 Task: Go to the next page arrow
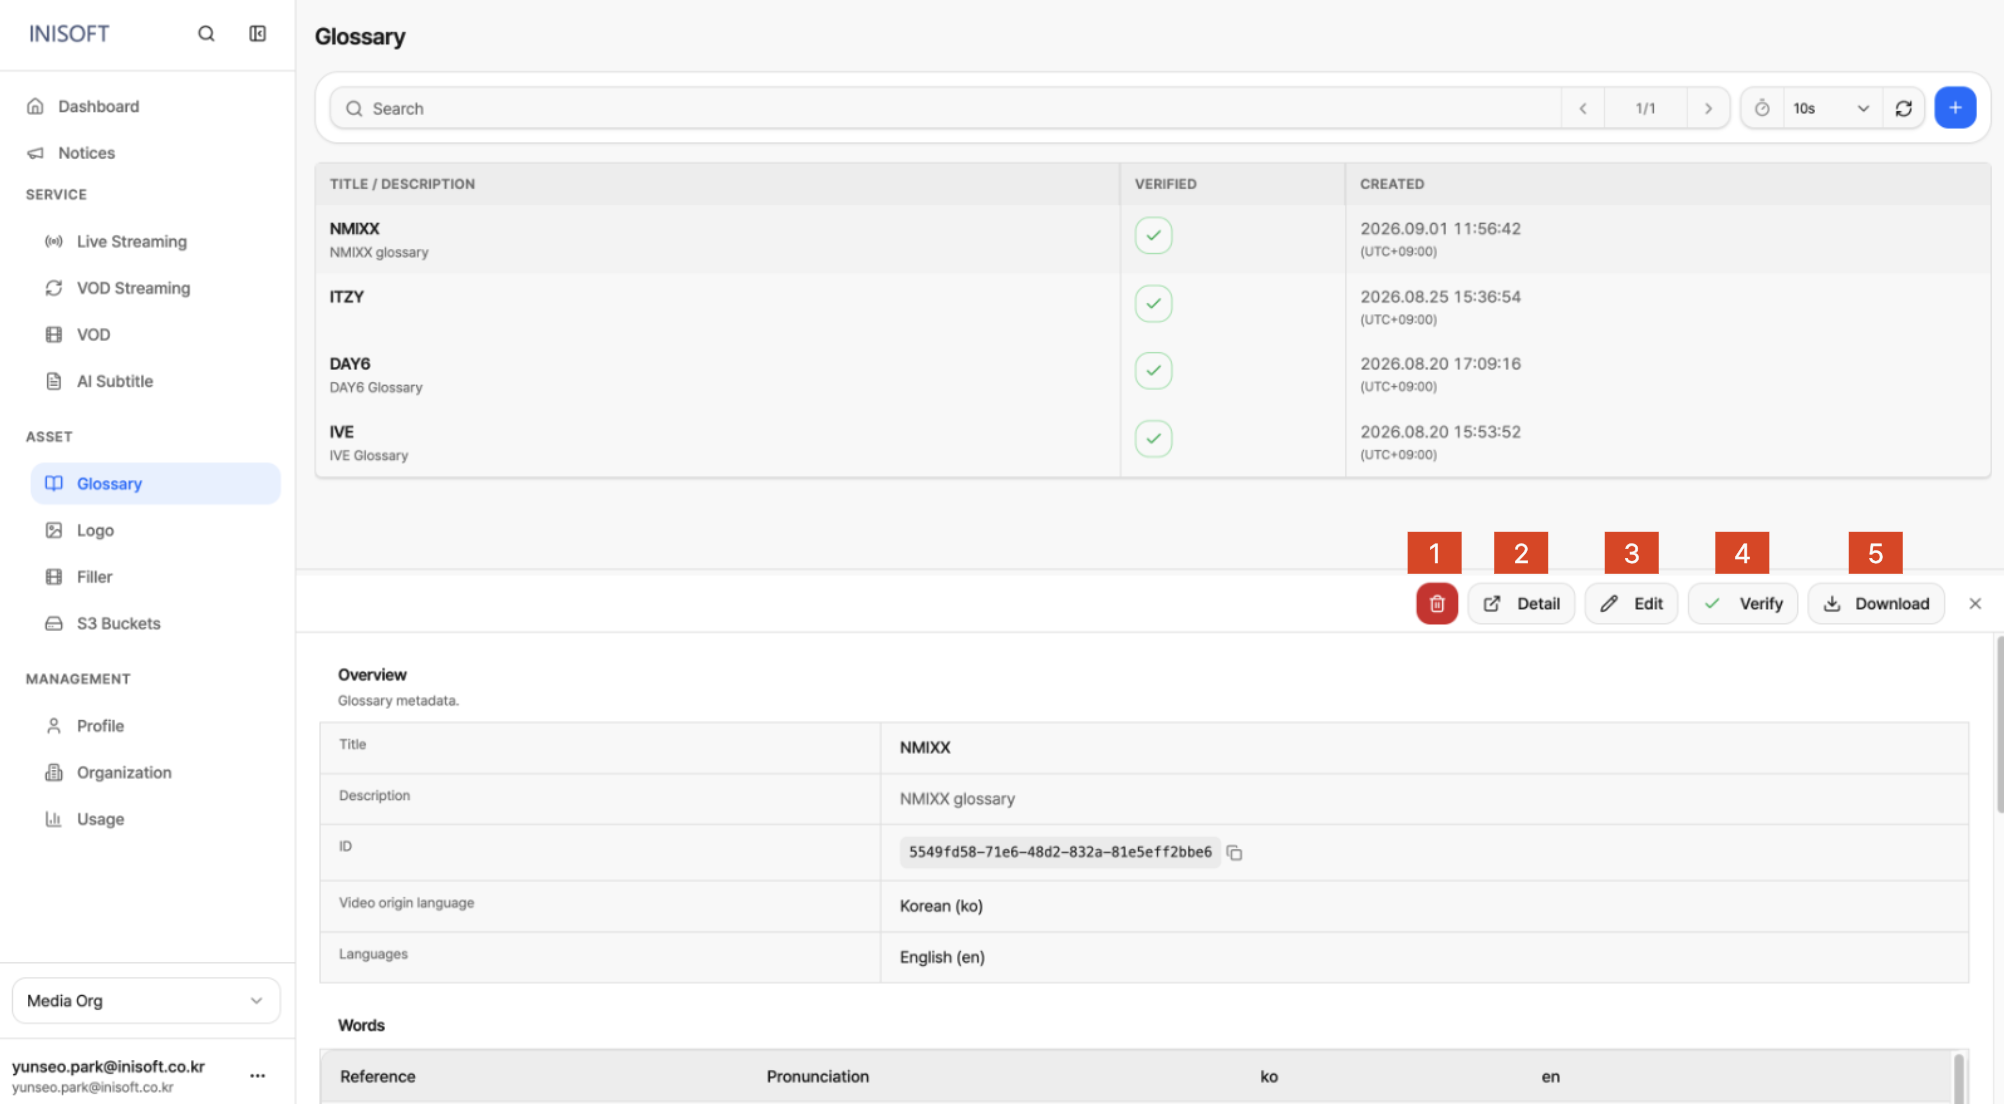coord(1708,108)
